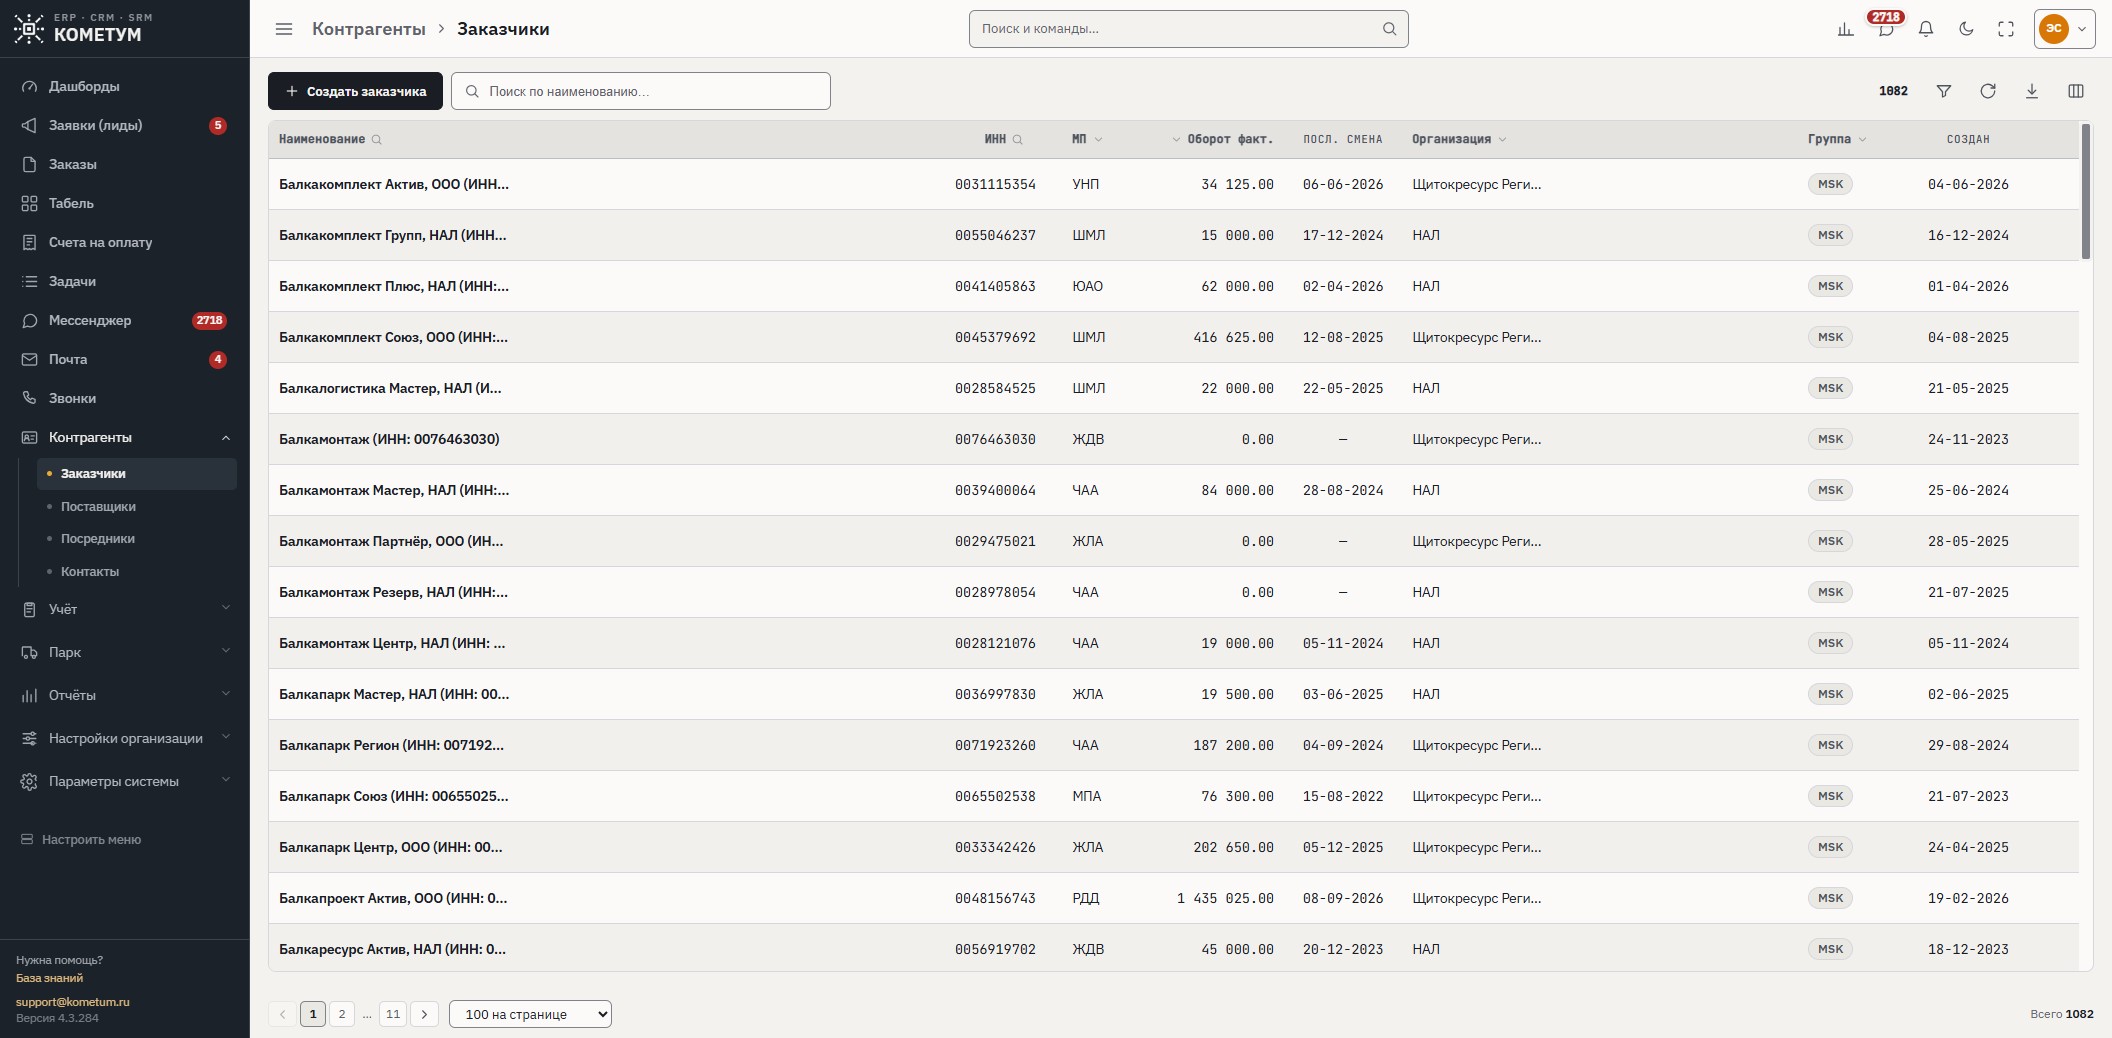Click the Создать заказчика button
Image resolution: width=2112 pixels, height=1038 pixels.
coord(355,91)
